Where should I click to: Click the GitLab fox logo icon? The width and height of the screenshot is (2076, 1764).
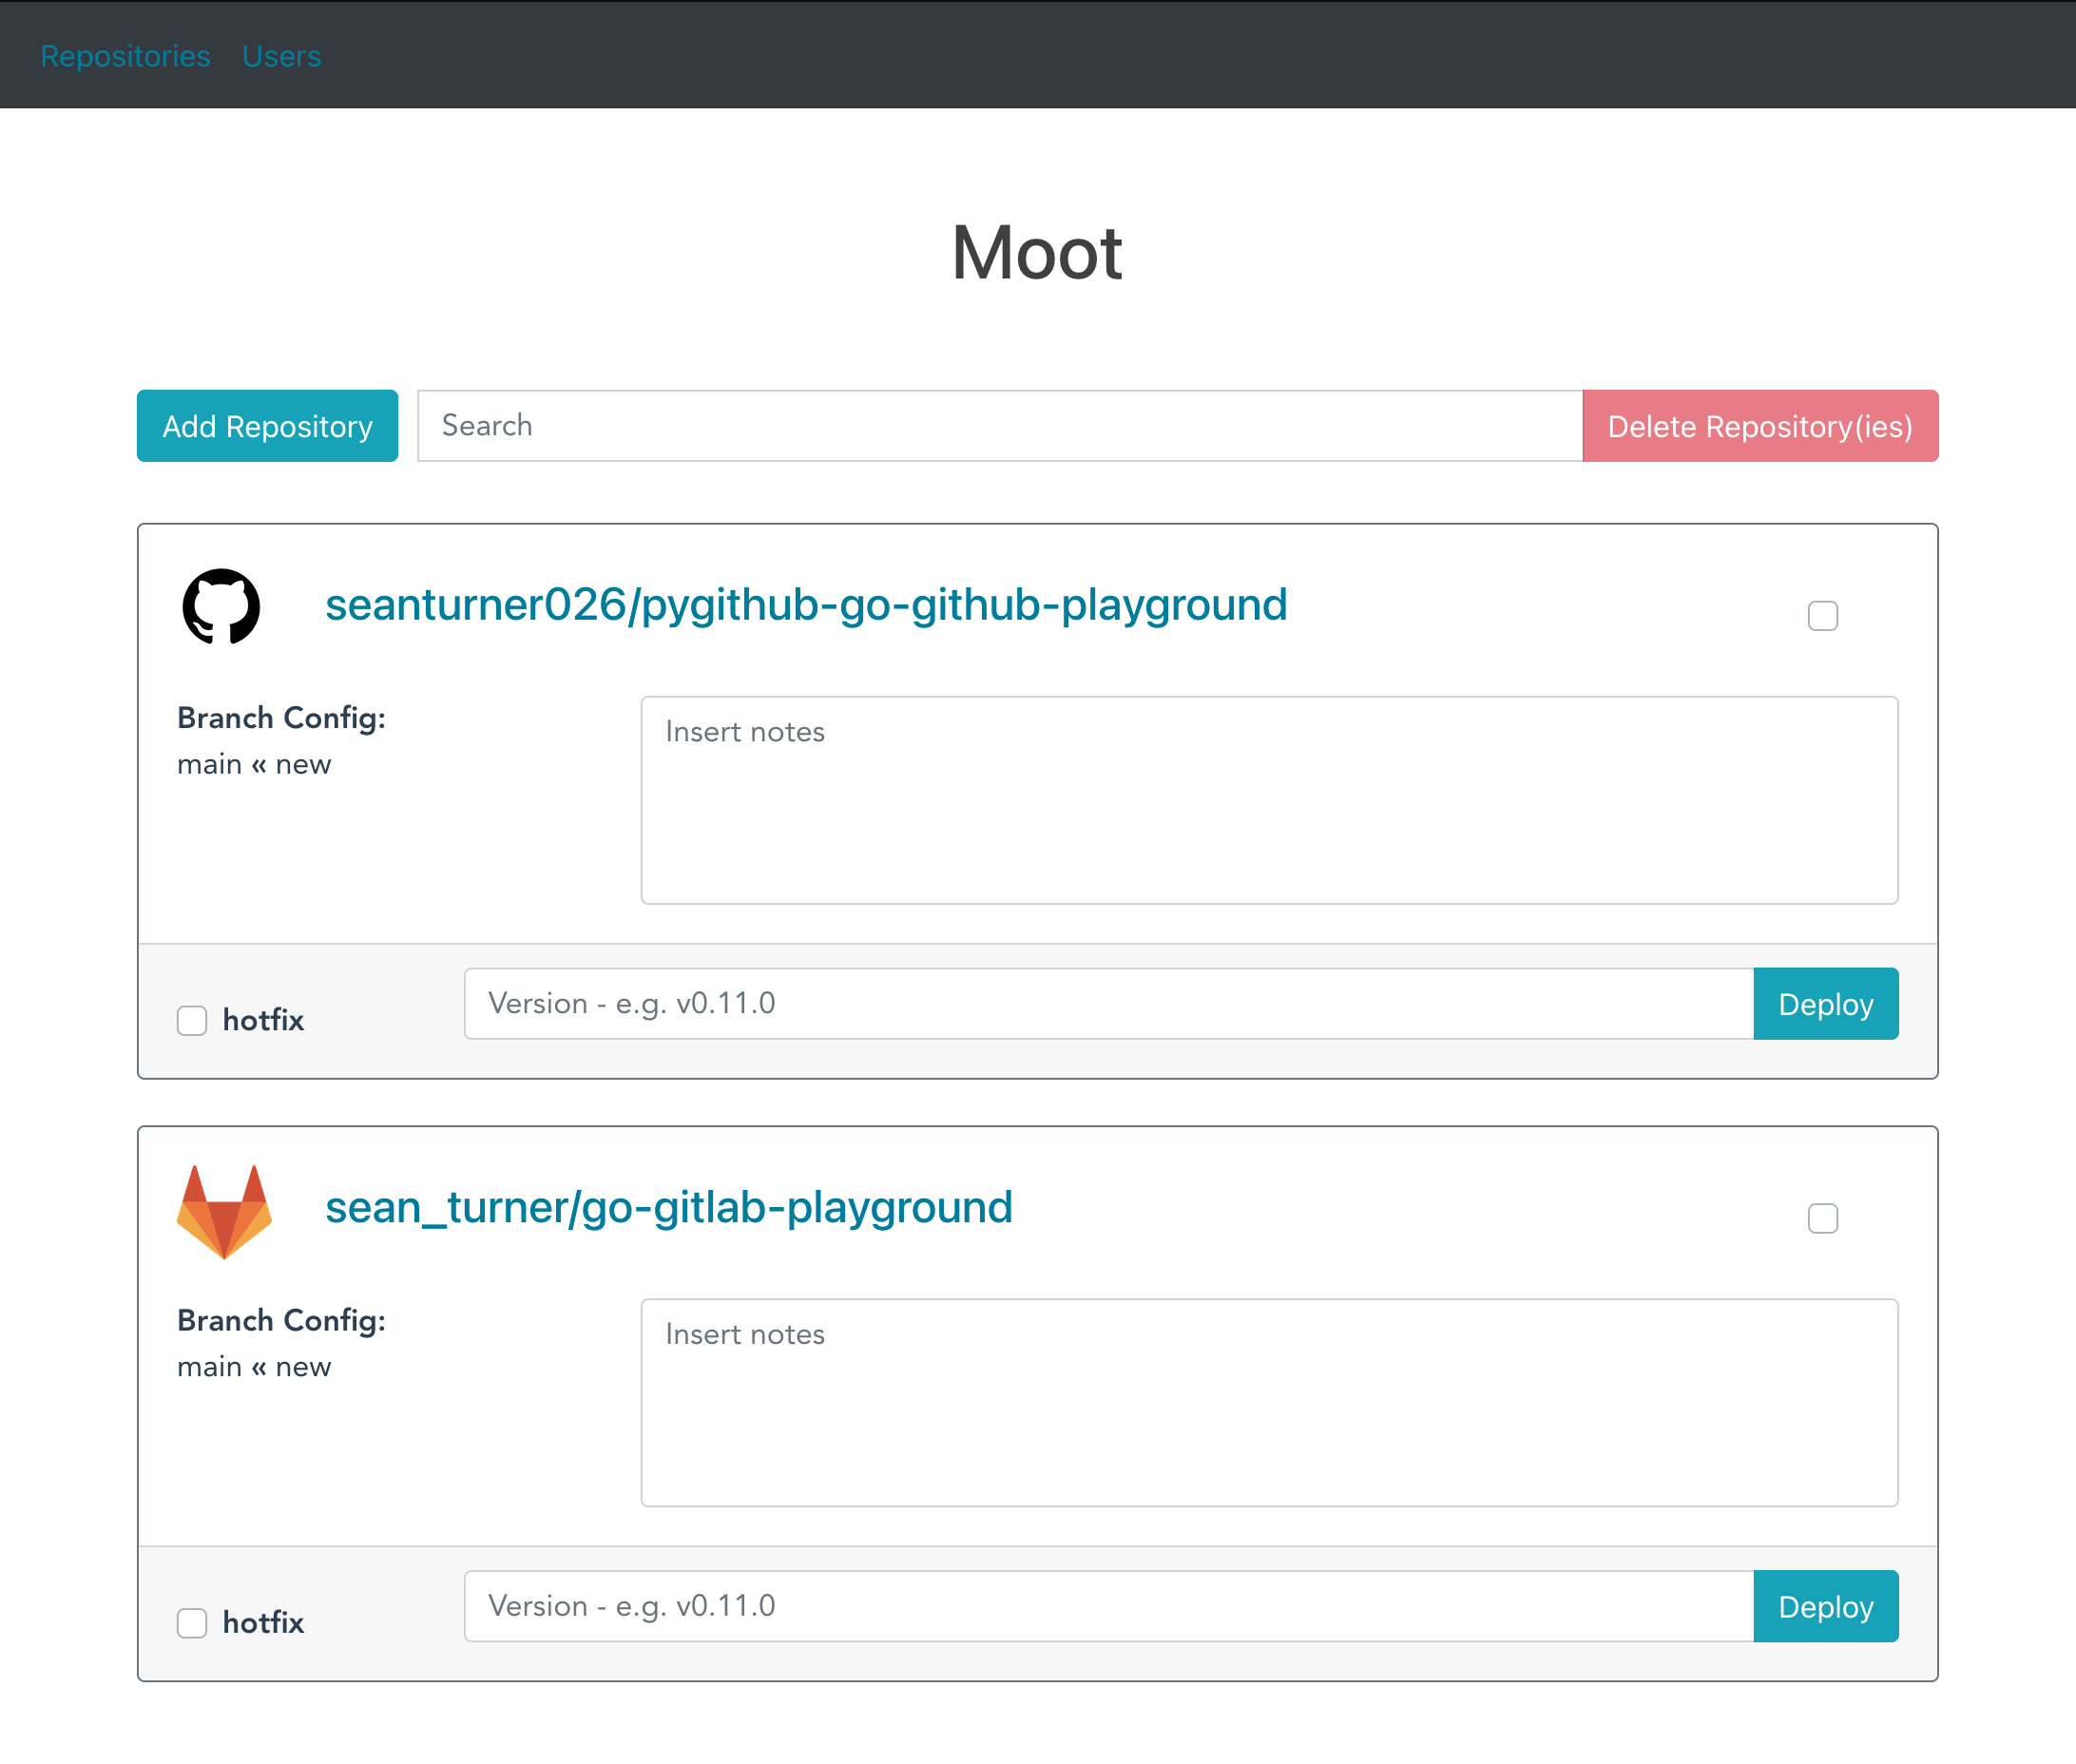(x=224, y=1211)
